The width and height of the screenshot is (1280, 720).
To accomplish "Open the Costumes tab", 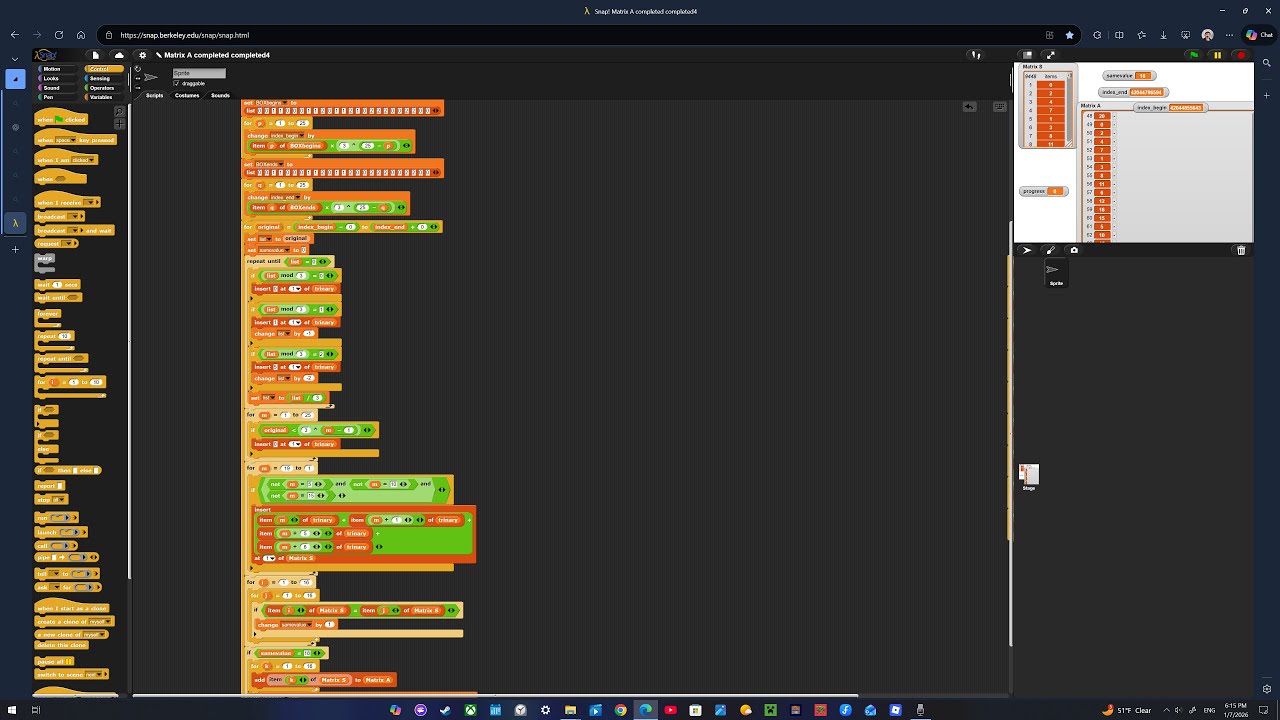I will coord(187,96).
